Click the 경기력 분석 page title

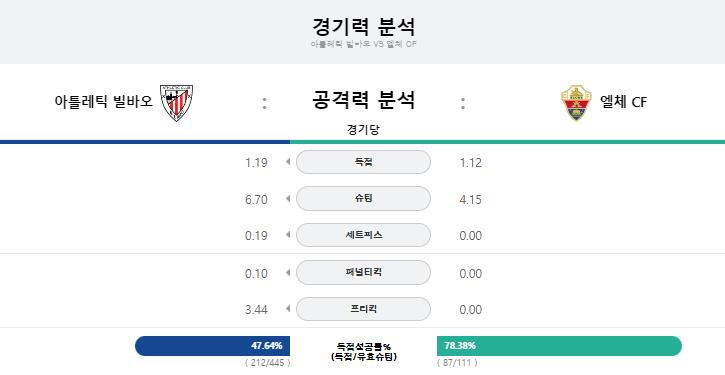[x=363, y=26]
